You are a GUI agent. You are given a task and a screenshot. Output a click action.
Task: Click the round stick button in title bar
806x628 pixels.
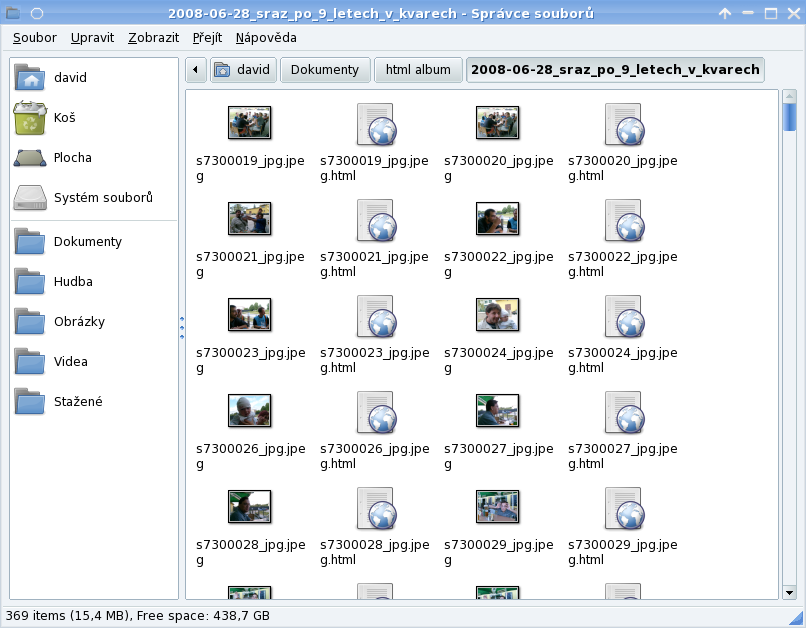pos(37,13)
